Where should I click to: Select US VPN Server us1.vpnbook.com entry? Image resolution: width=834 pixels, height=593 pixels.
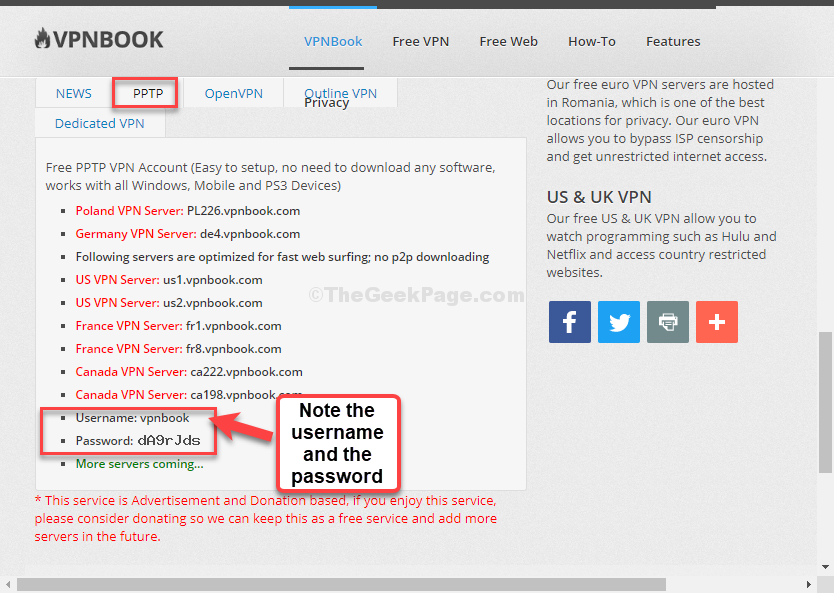[169, 280]
